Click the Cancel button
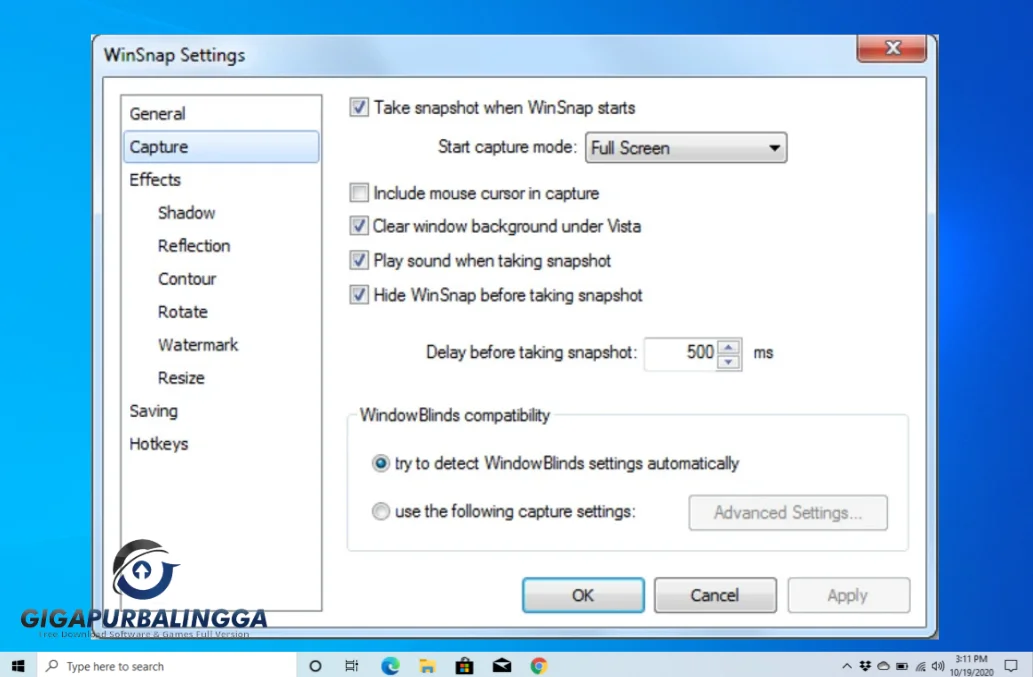The width and height of the screenshot is (1033, 677). (x=715, y=595)
